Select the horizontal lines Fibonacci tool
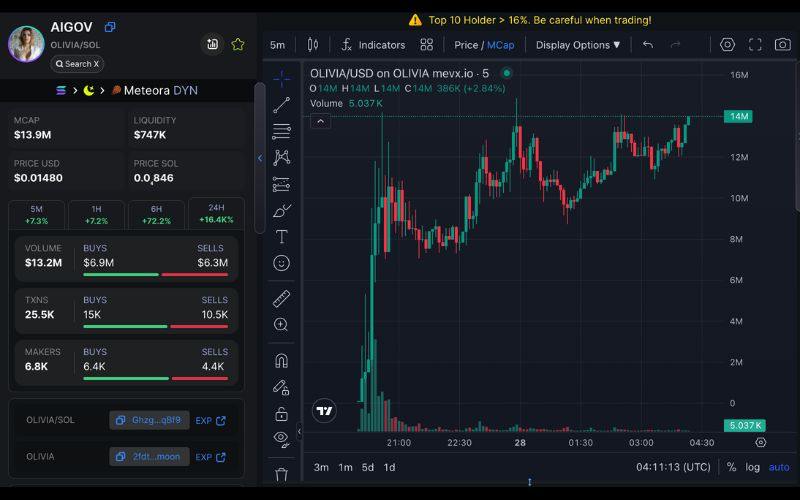 pos(282,132)
